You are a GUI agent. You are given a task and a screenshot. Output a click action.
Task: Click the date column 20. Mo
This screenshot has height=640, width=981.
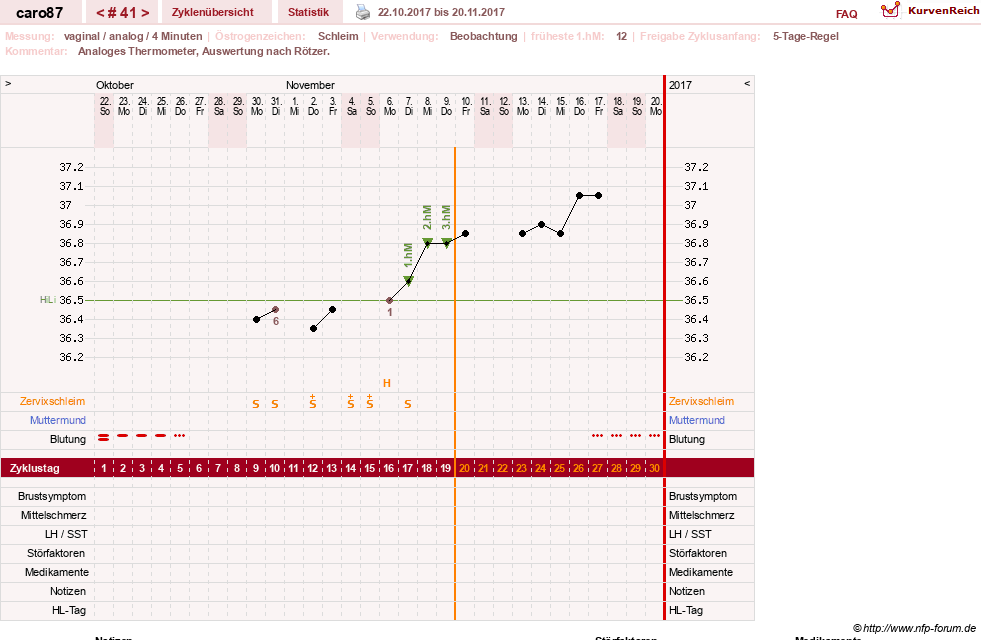tap(656, 106)
